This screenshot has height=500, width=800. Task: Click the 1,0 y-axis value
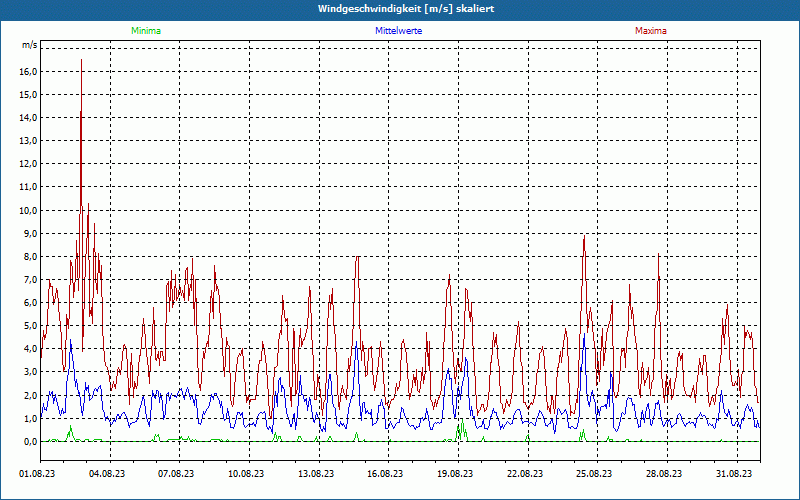coord(30,418)
